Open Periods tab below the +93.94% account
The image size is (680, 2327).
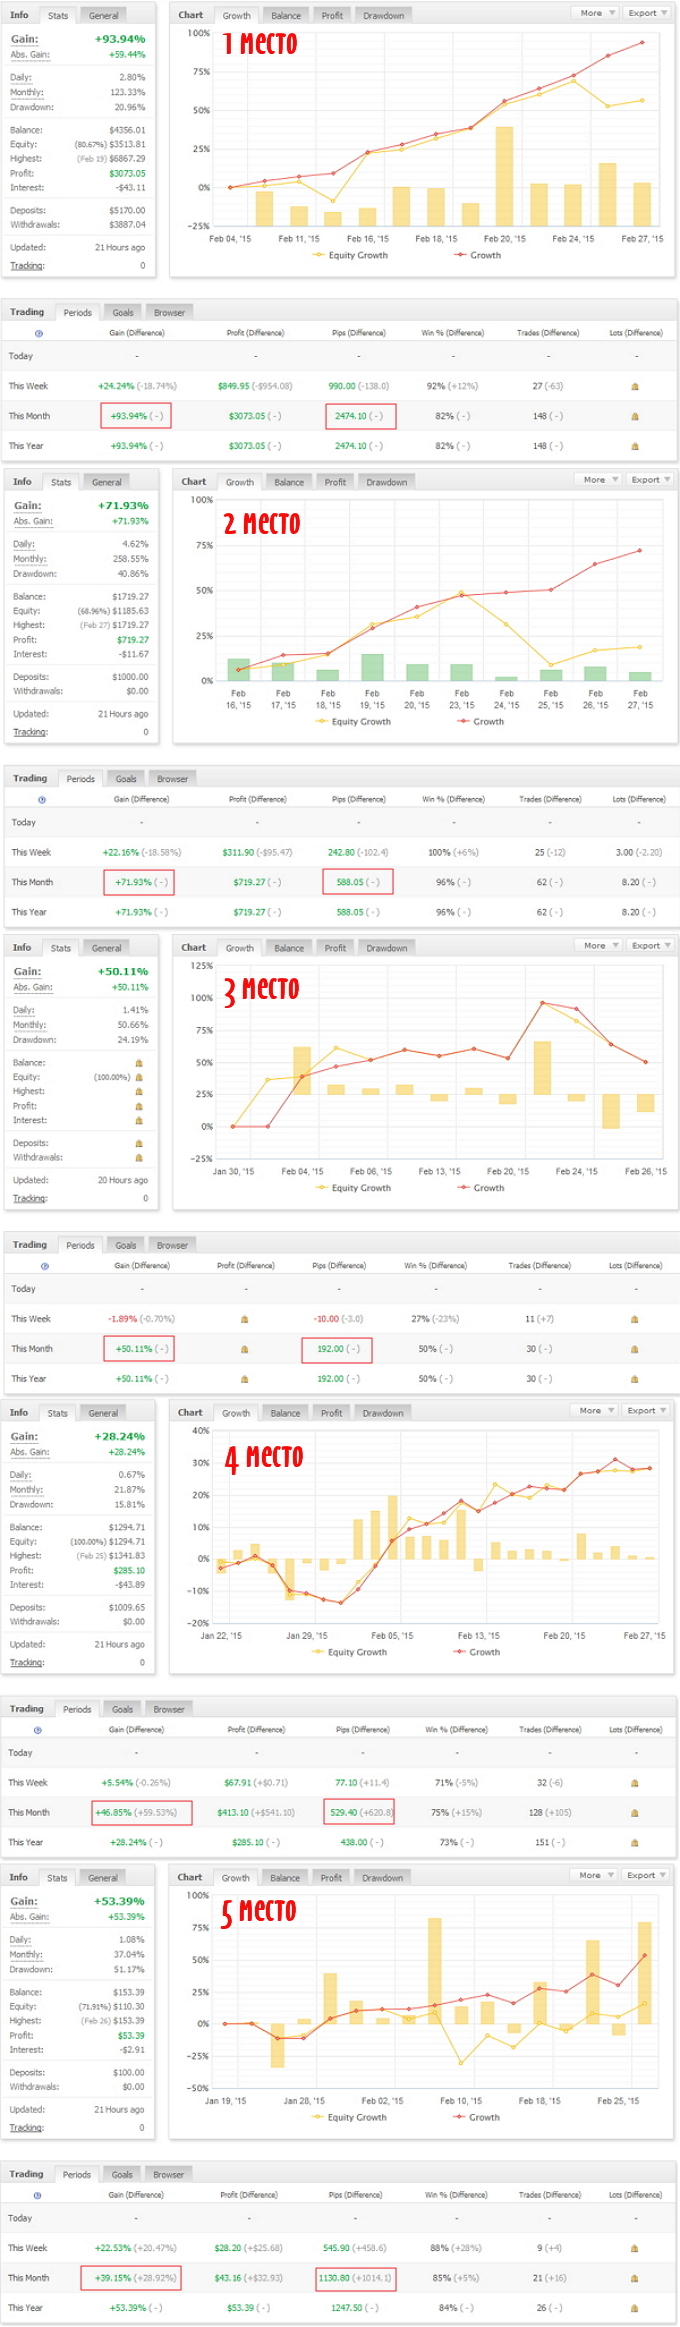coord(77,313)
